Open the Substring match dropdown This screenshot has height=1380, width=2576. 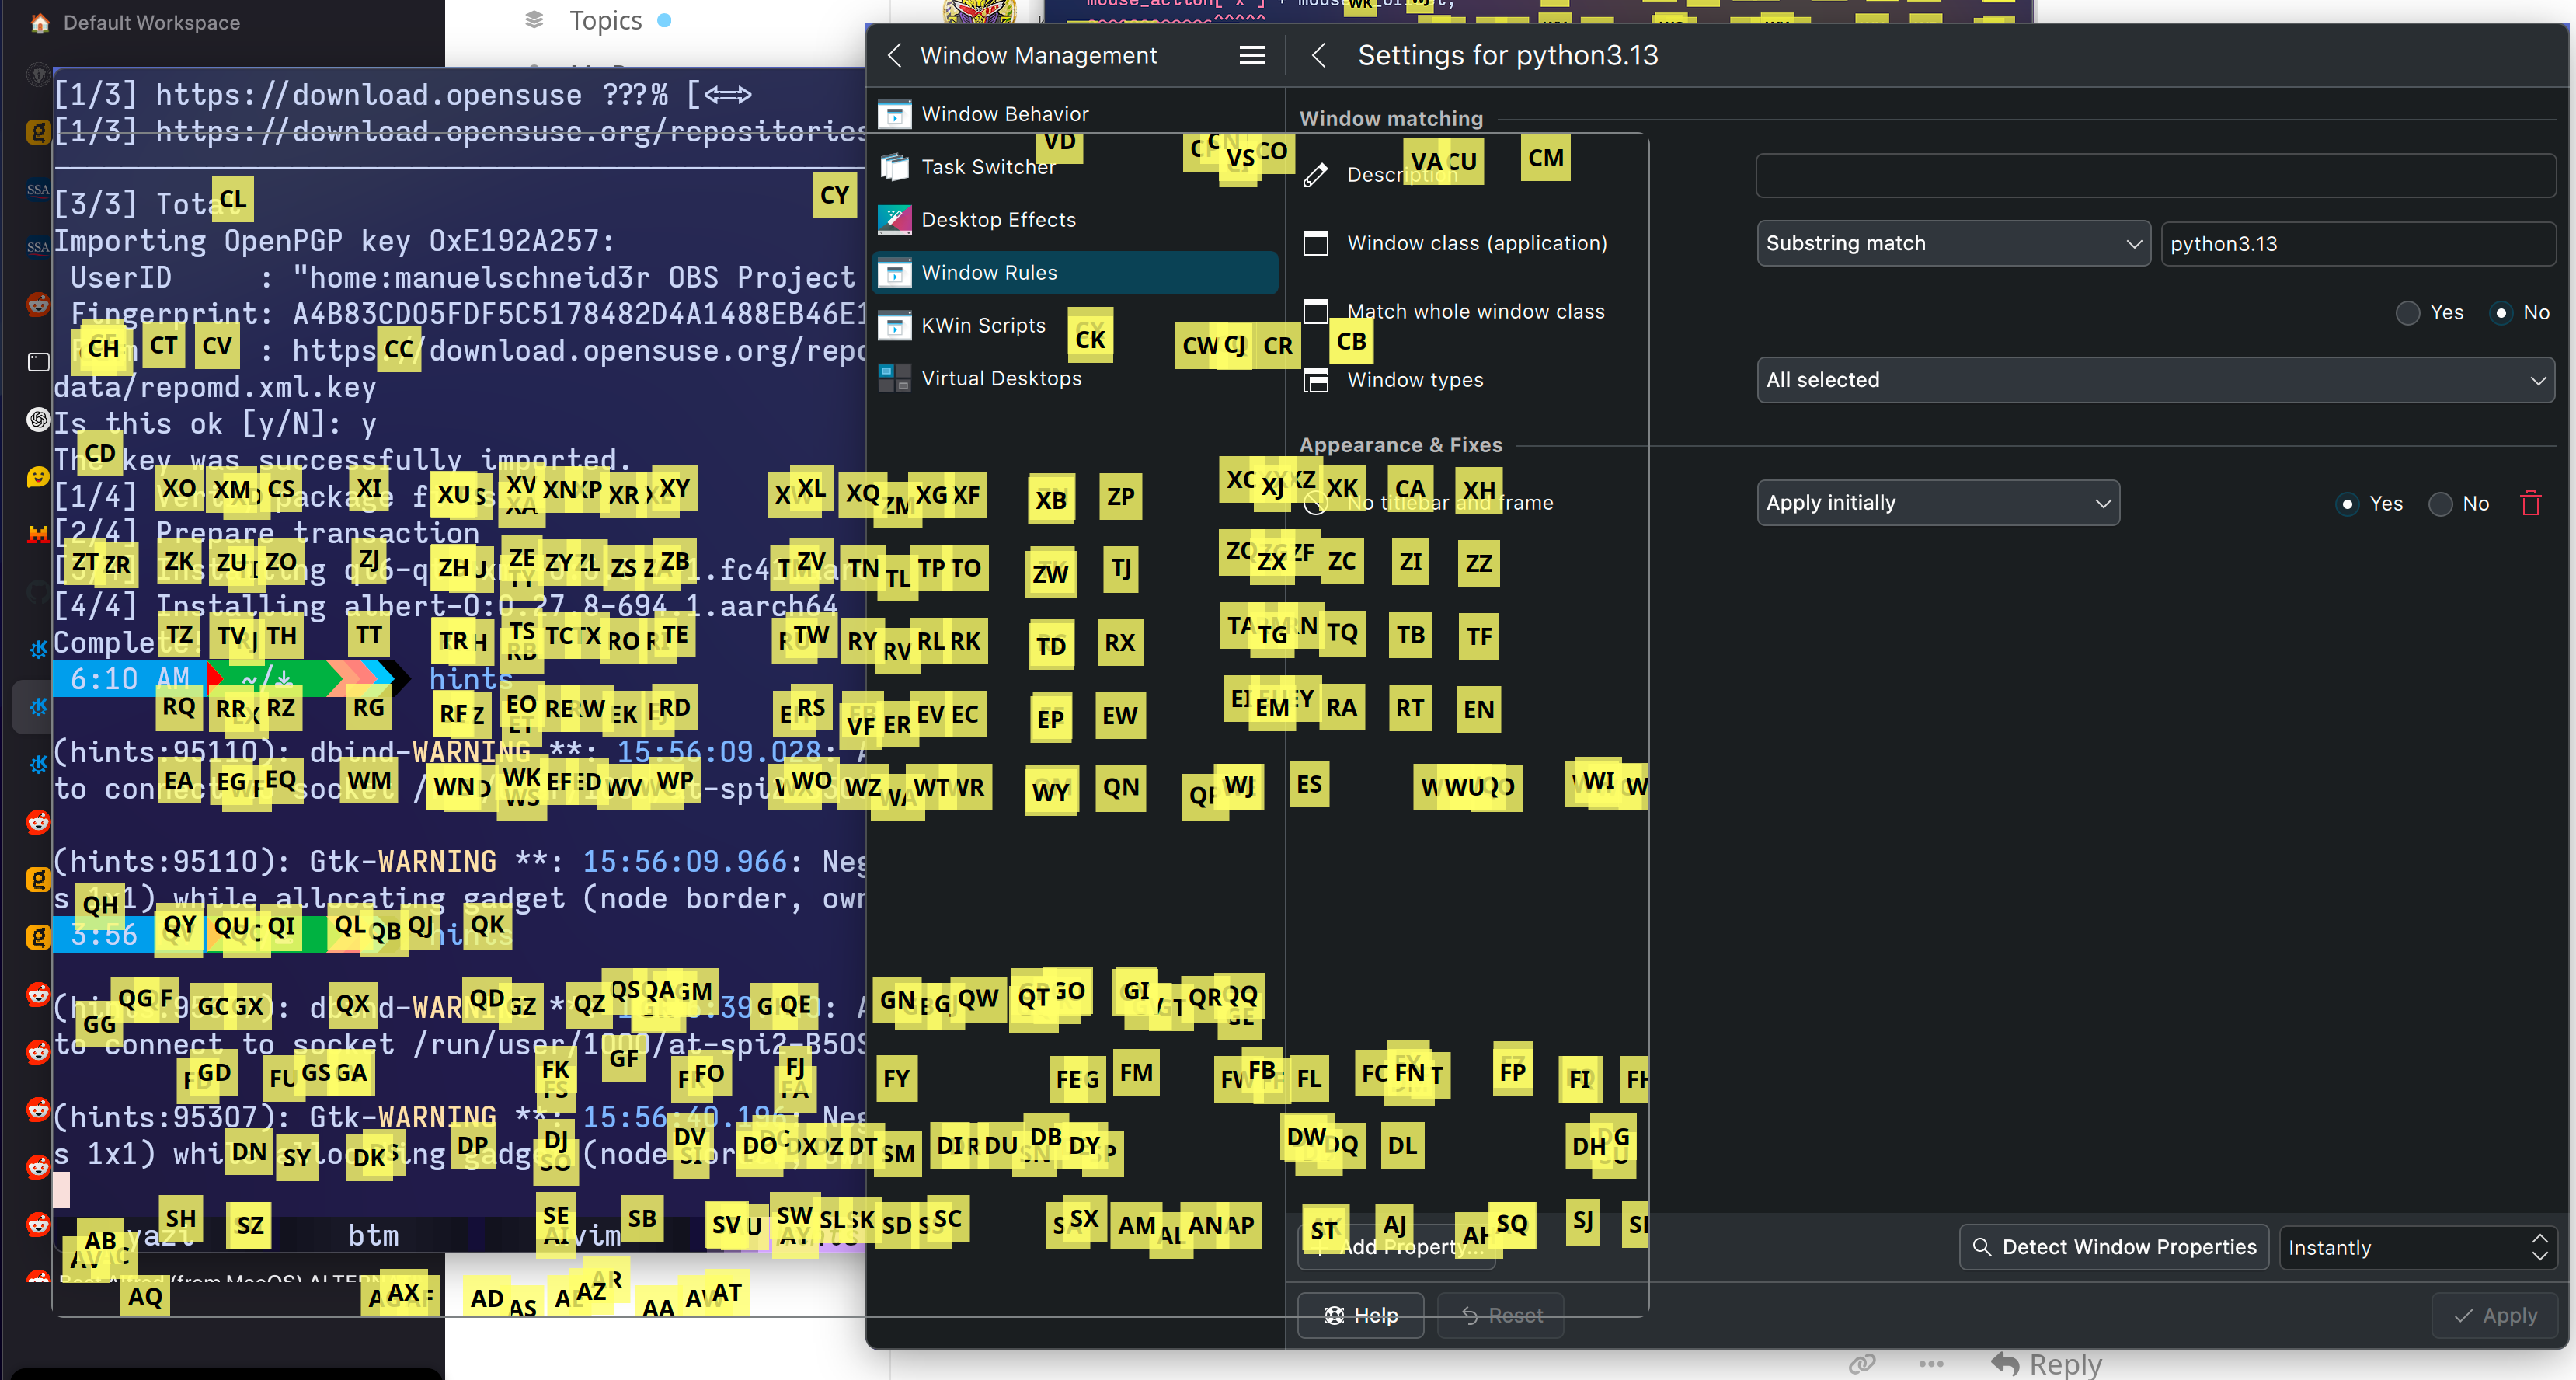coord(1953,243)
